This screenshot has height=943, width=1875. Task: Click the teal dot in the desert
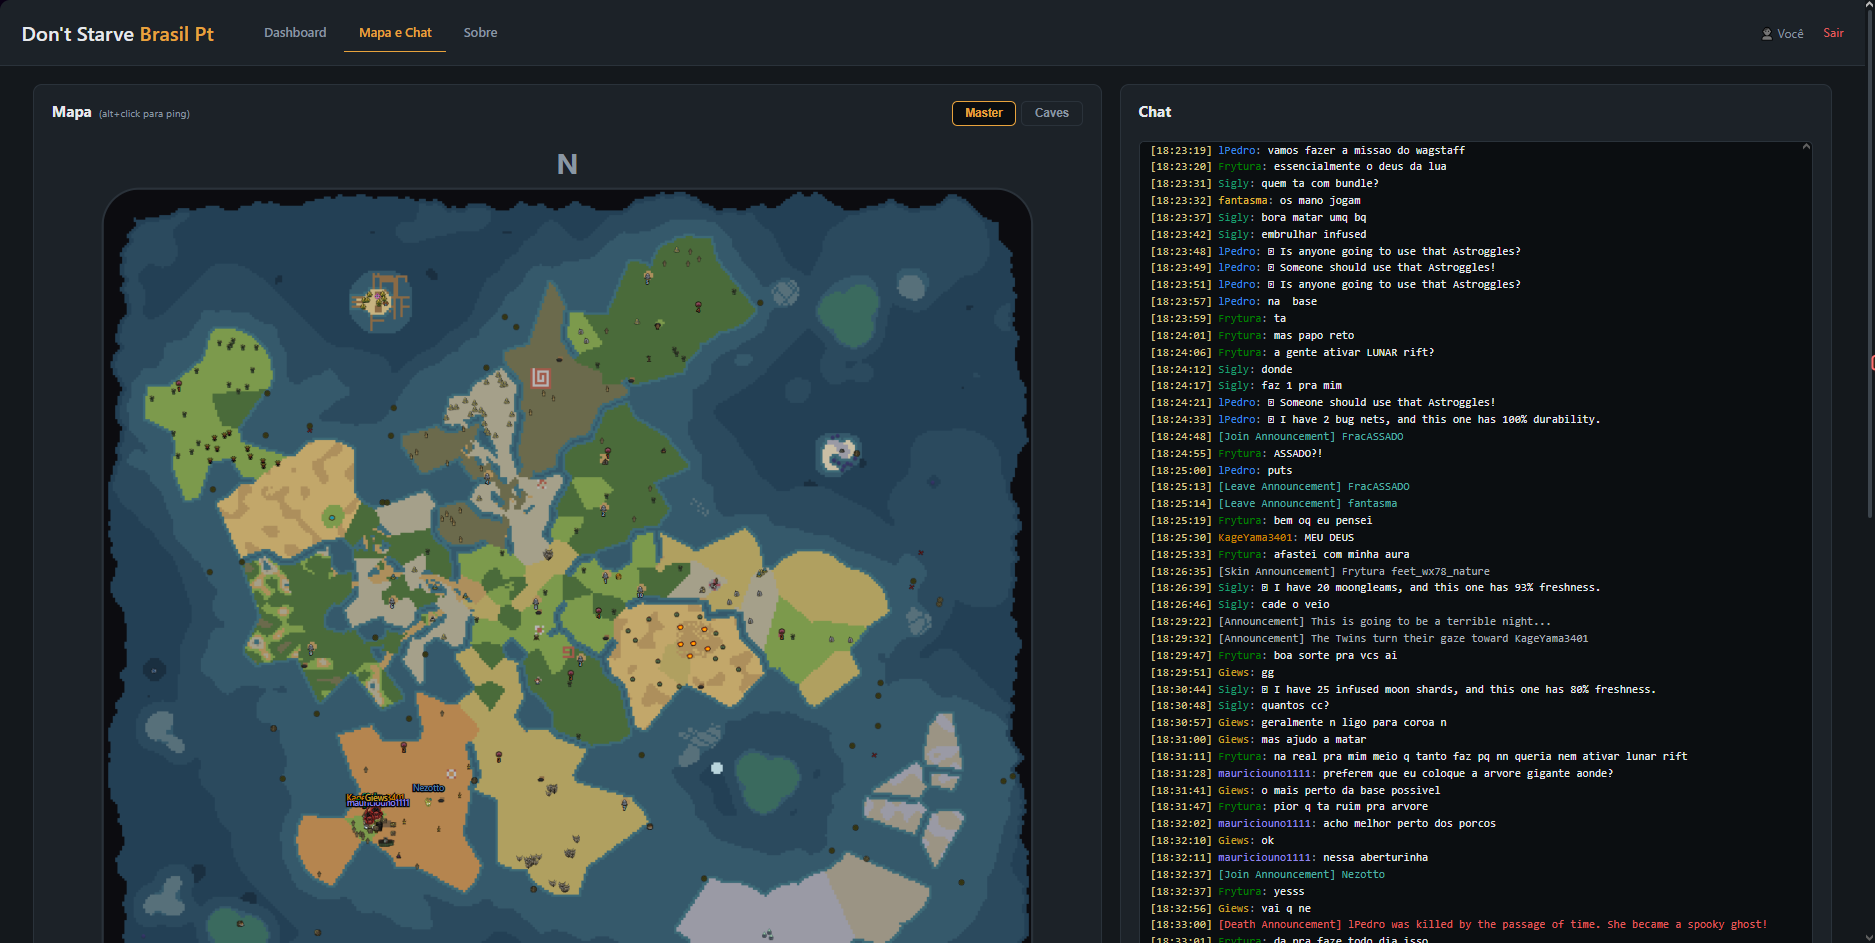tap(332, 517)
